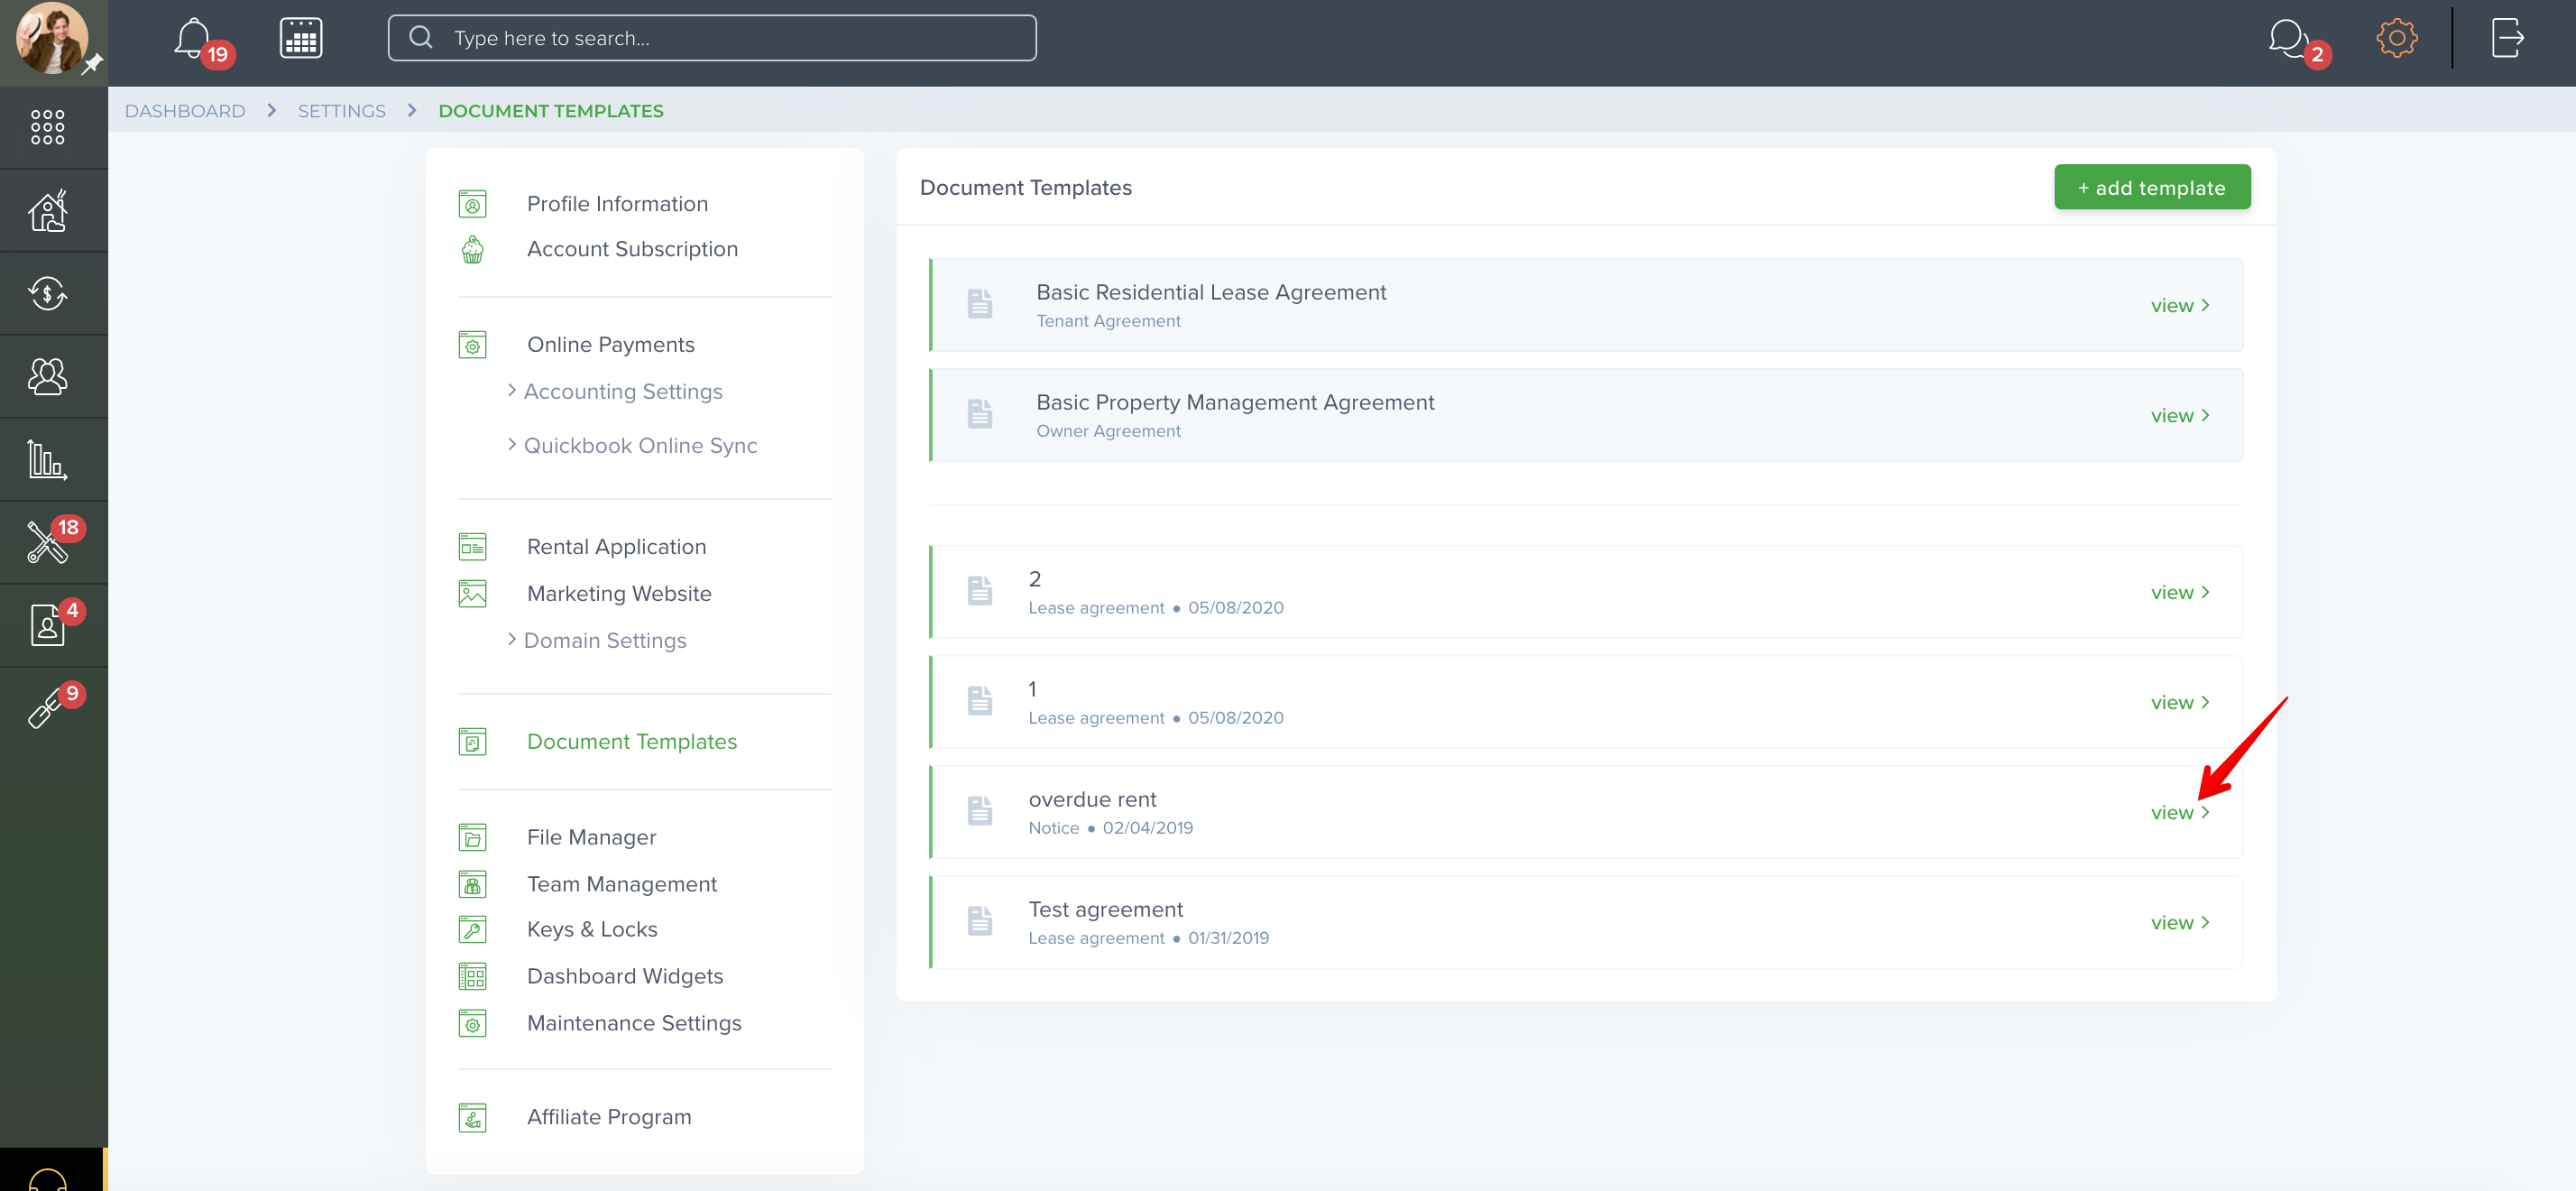Screen dimensions: 2576x1191
Task: Select Document Templates menu item
Action: coord(631,742)
